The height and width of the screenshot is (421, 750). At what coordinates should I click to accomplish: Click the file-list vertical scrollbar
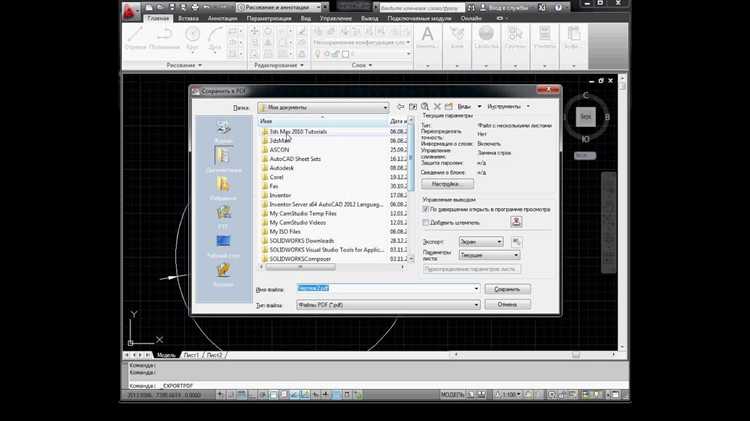411,189
